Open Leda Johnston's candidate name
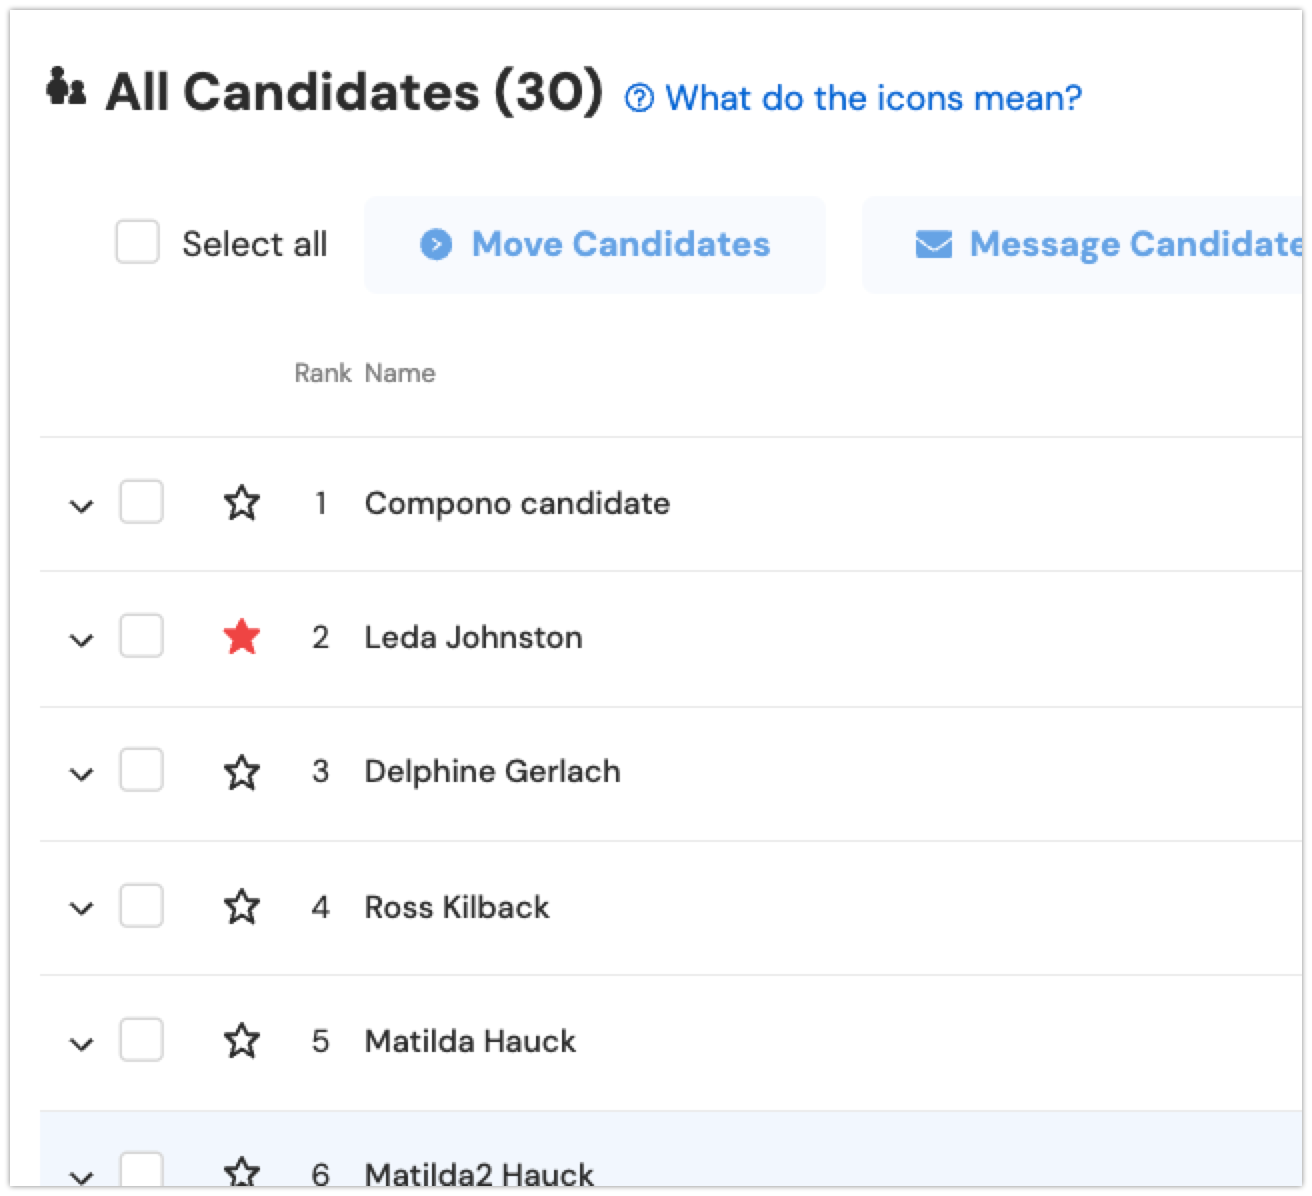 (473, 637)
